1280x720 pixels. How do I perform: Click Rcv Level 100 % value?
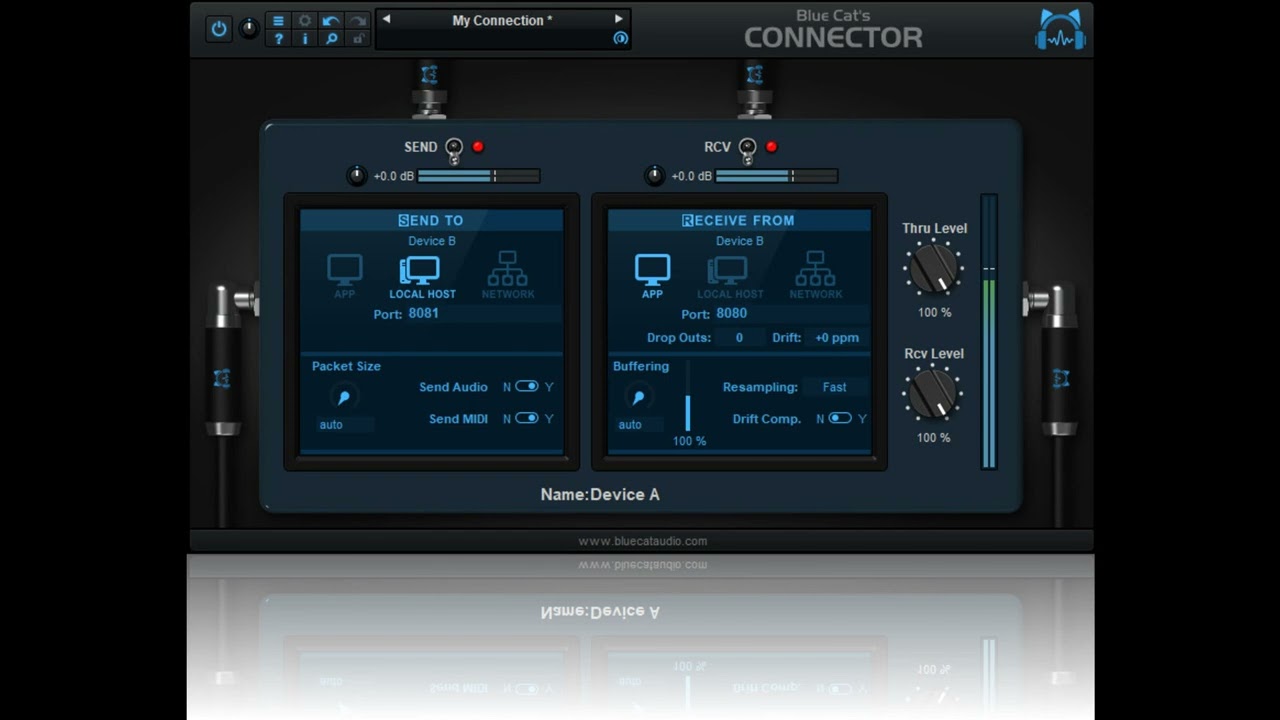click(x=934, y=438)
